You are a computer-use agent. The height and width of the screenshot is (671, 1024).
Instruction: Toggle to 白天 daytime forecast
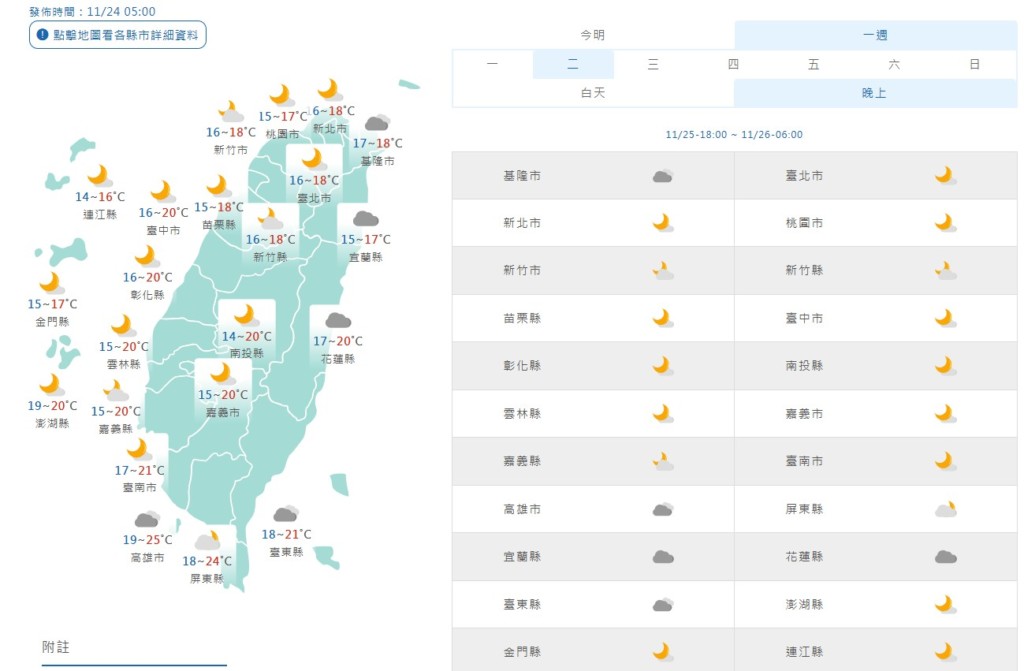click(593, 93)
